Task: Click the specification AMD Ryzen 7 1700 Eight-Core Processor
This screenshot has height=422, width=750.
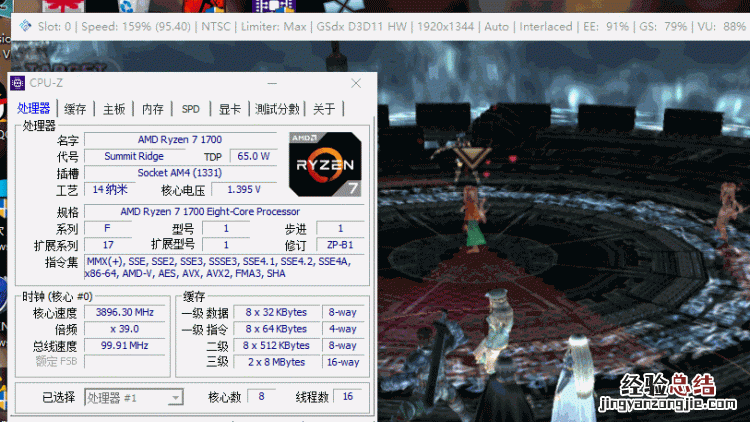Action: (224, 211)
